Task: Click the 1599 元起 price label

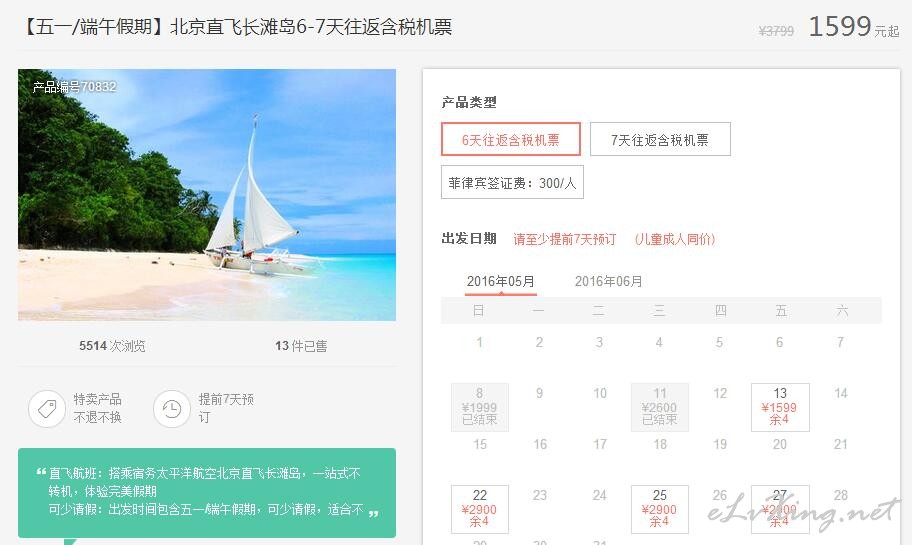Action: (x=854, y=27)
